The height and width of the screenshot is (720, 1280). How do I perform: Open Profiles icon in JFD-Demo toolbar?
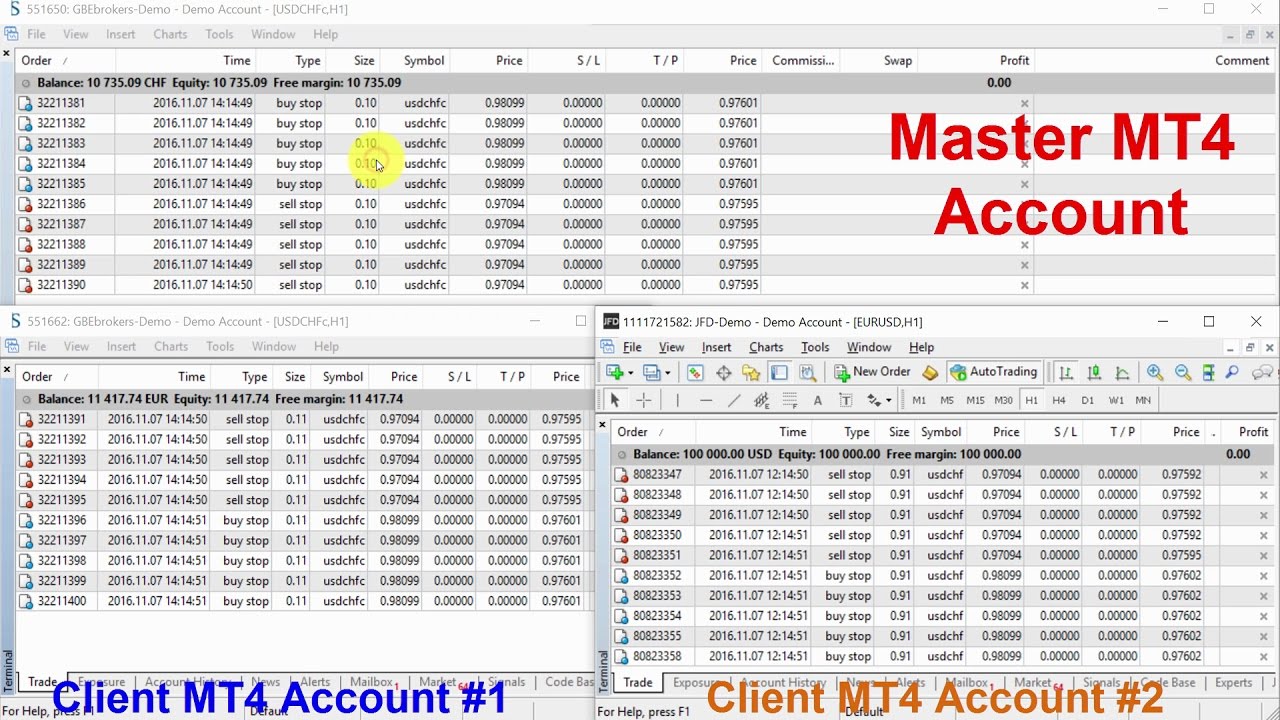(x=651, y=372)
